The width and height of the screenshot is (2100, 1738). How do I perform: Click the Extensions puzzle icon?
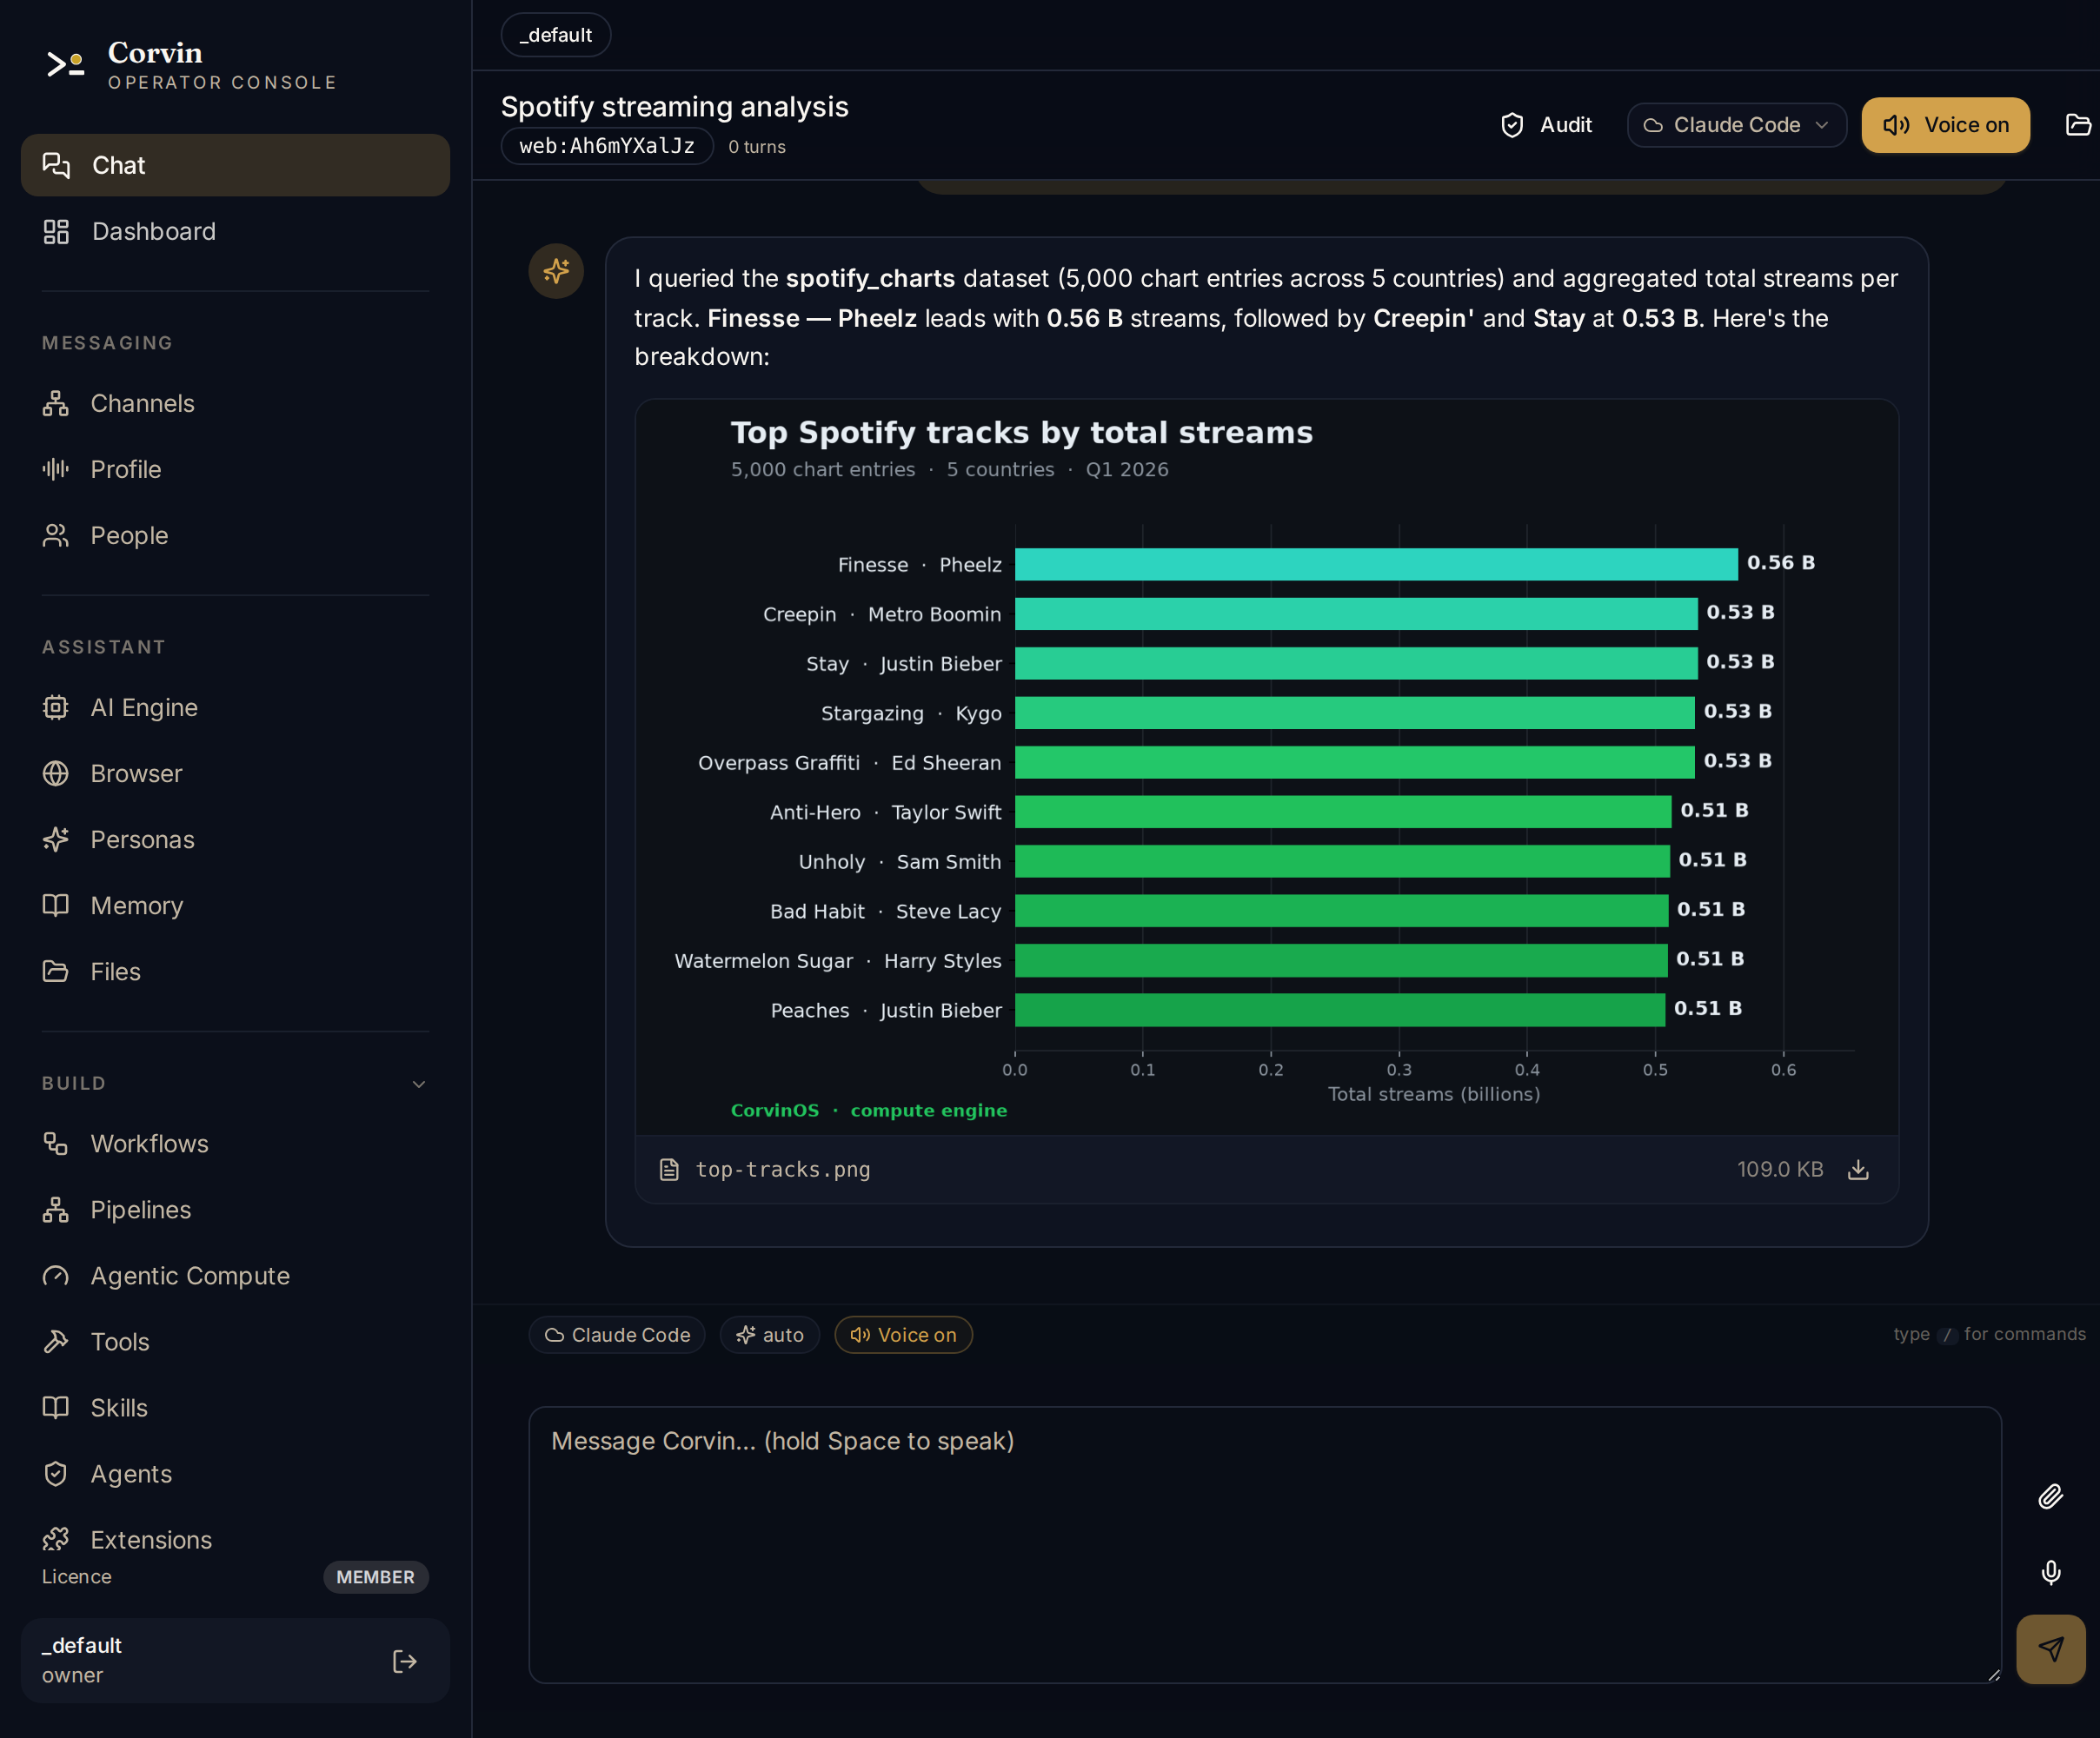point(56,1539)
